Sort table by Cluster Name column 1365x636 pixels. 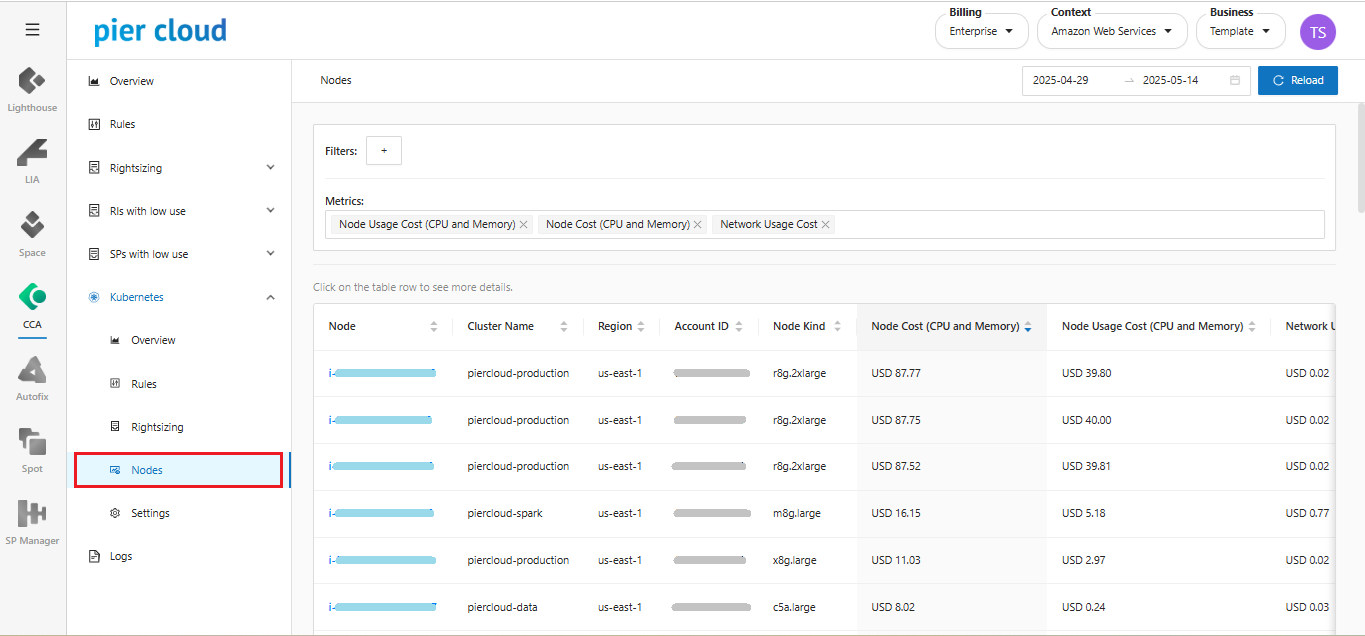[x=564, y=327]
